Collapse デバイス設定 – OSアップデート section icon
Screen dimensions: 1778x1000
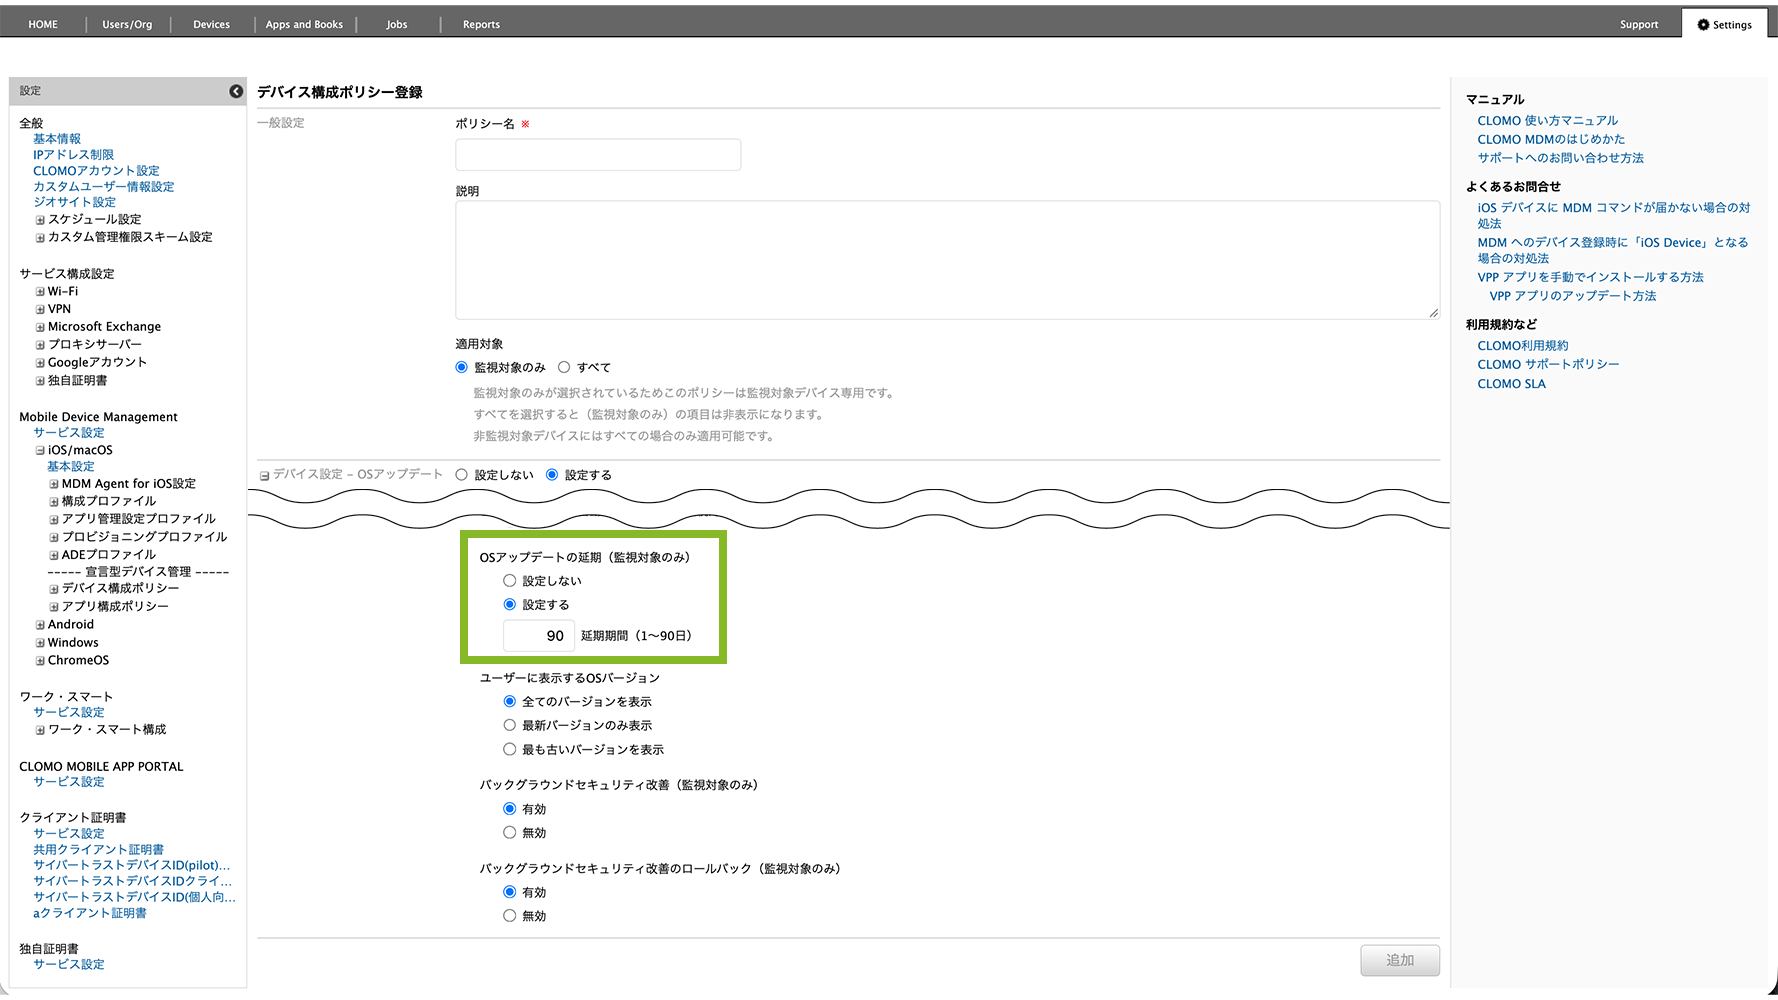[264, 476]
